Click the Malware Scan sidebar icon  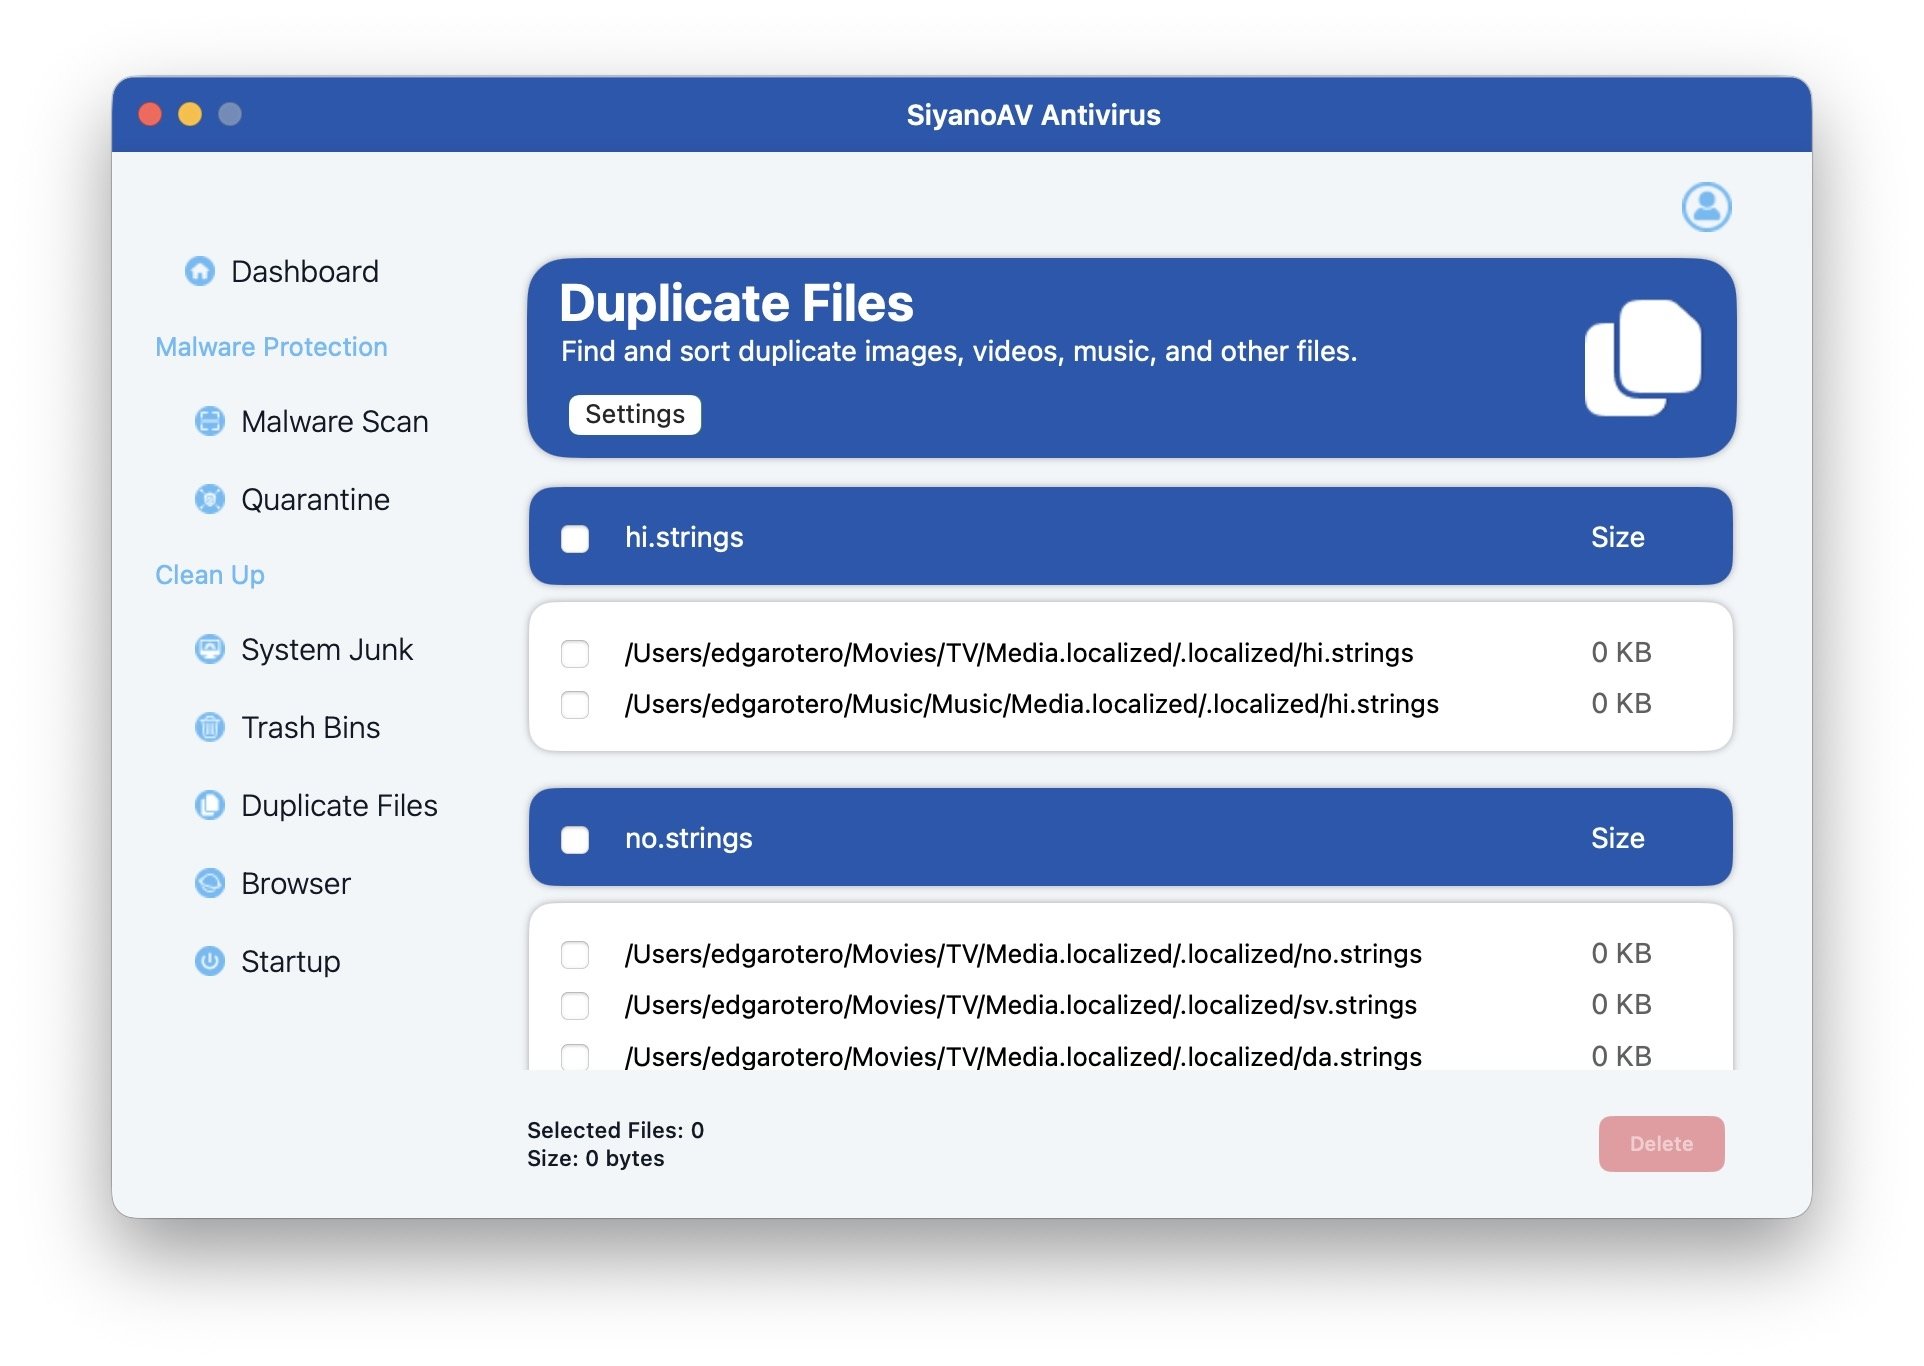(x=210, y=421)
